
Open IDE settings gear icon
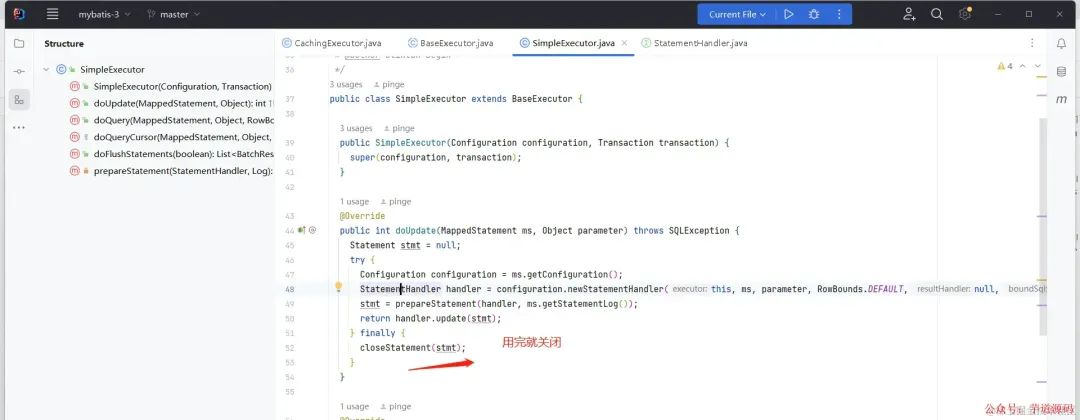tap(964, 14)
